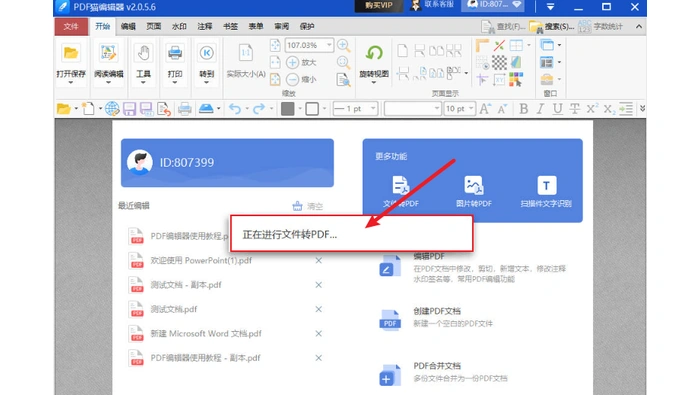Open the 搜索 search tool
This screenshot has height=395, width=700.
[x=551, y=27]
